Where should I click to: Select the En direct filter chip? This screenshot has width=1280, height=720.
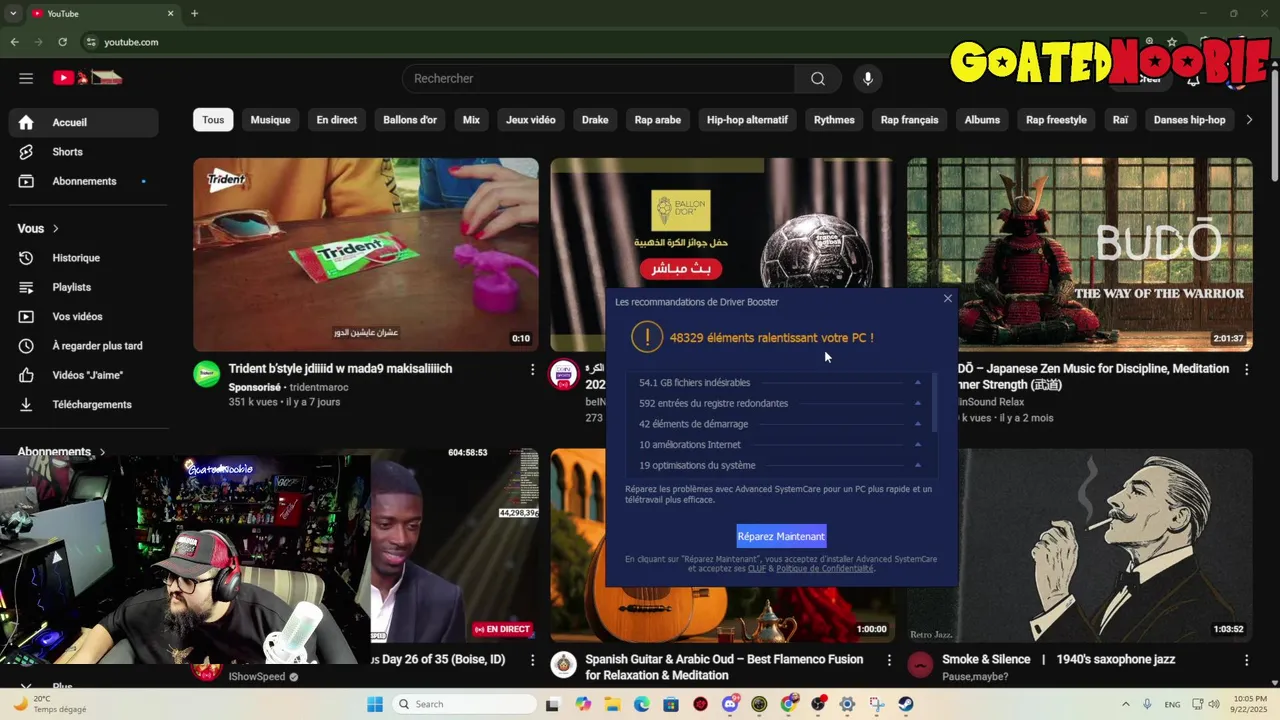[x=337, y=120]
